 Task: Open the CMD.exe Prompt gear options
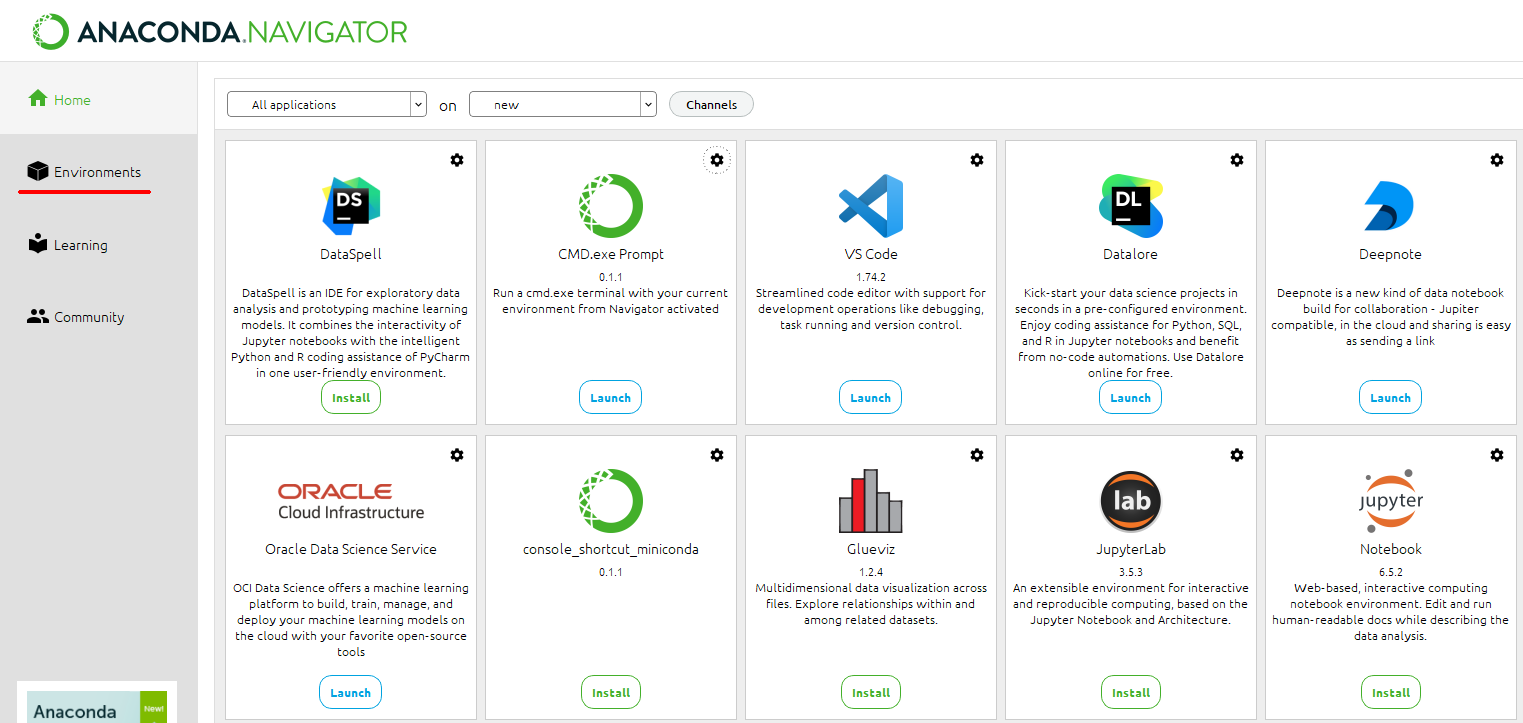717,160
